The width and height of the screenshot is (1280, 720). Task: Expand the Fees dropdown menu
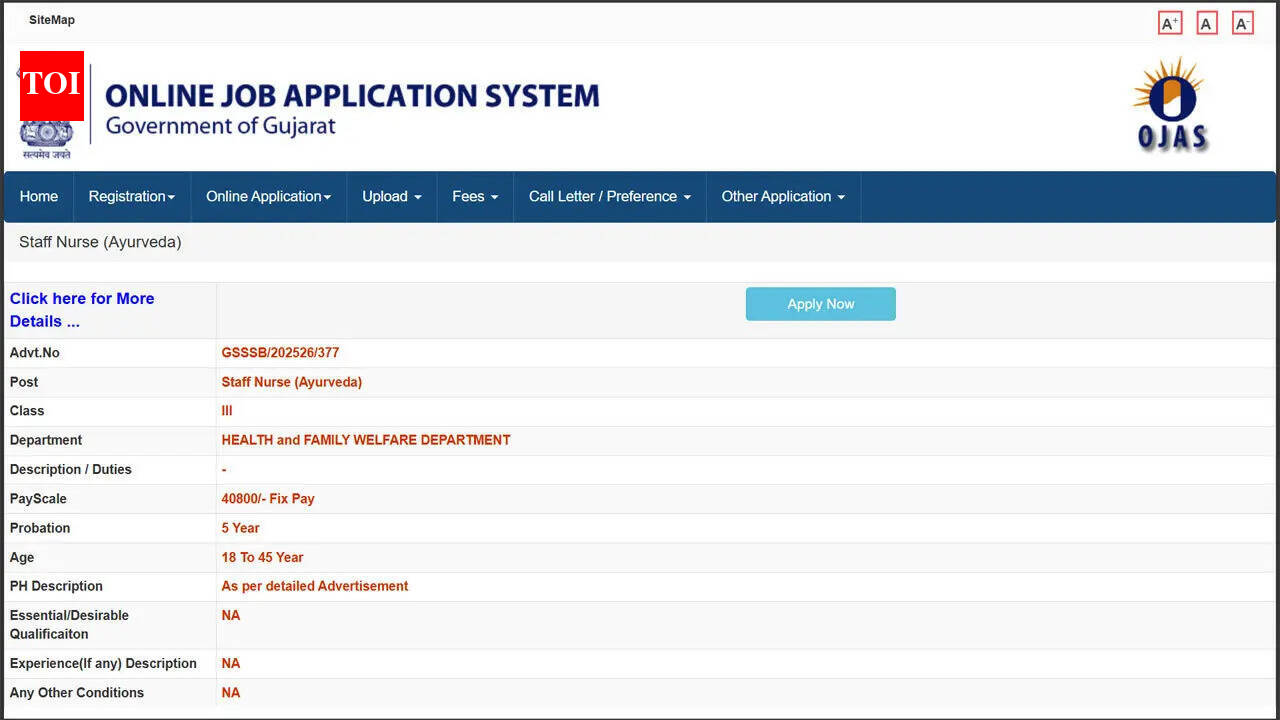click(474, 196)
